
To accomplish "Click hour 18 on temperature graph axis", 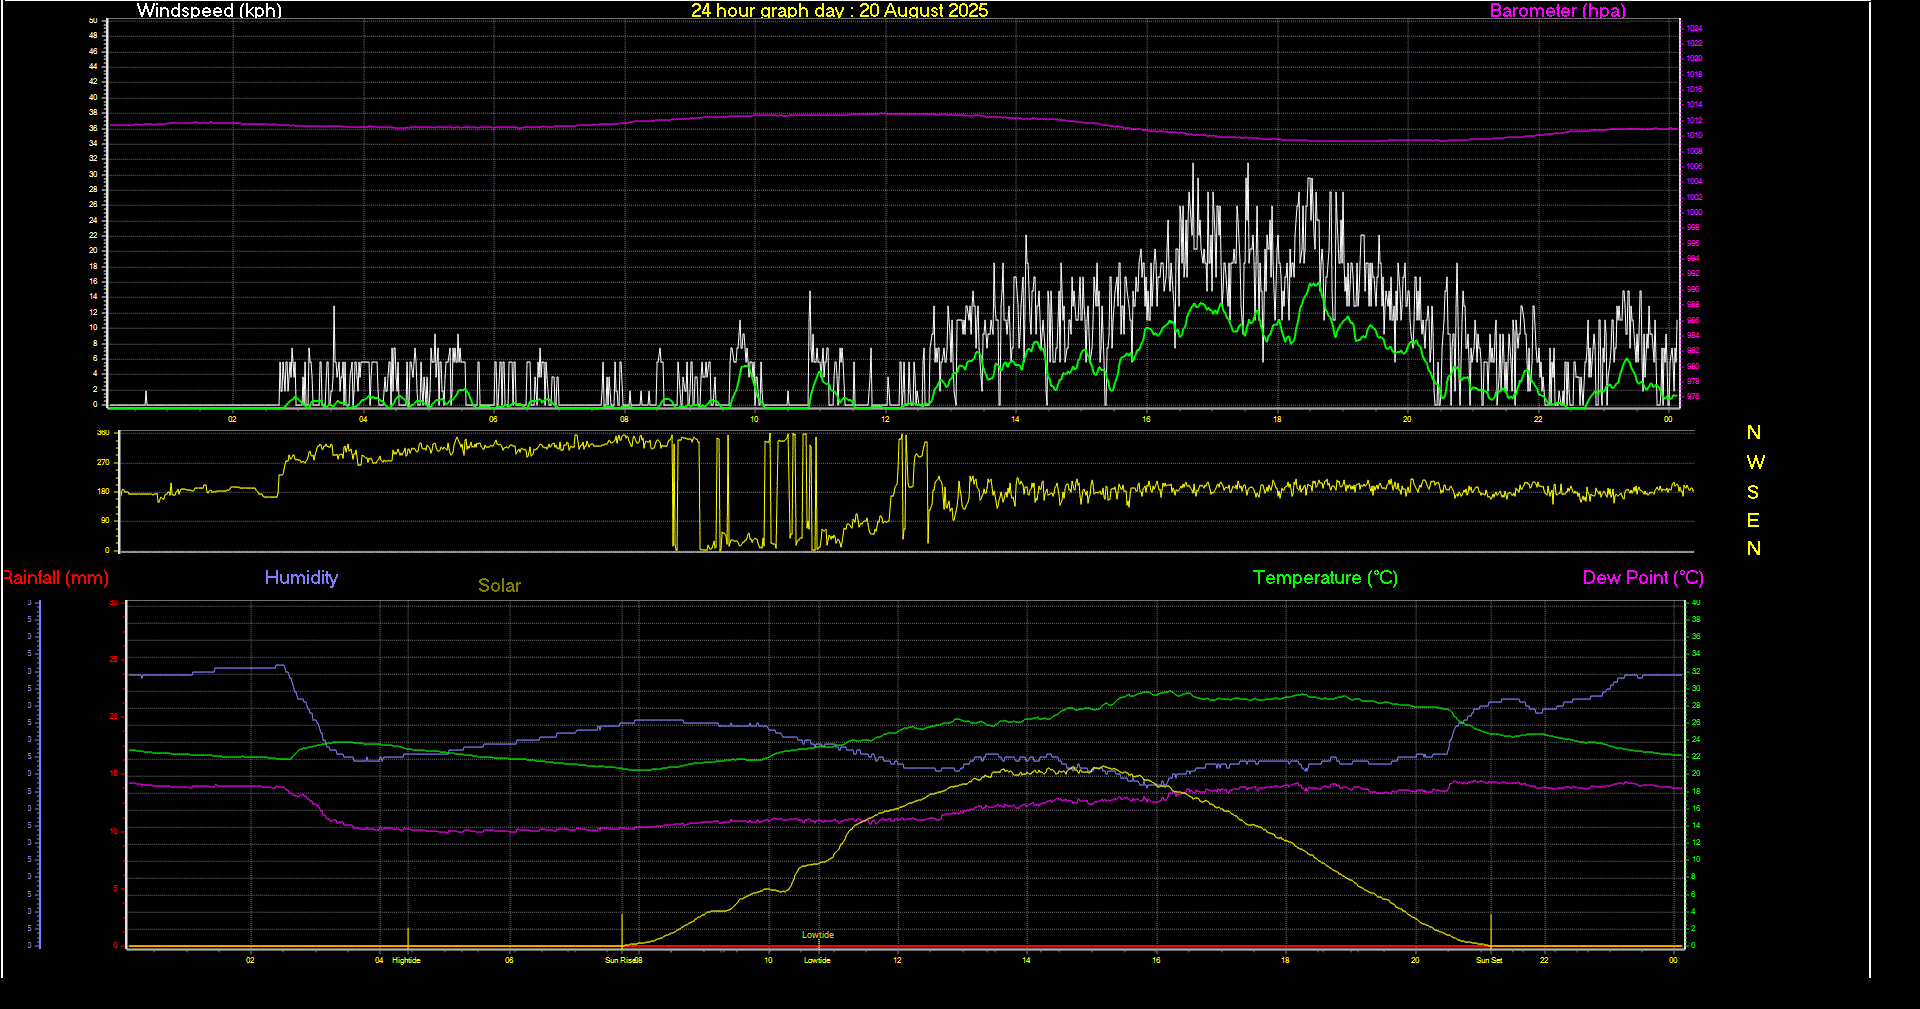I will pyautogui.click(x=1285, y=960).
